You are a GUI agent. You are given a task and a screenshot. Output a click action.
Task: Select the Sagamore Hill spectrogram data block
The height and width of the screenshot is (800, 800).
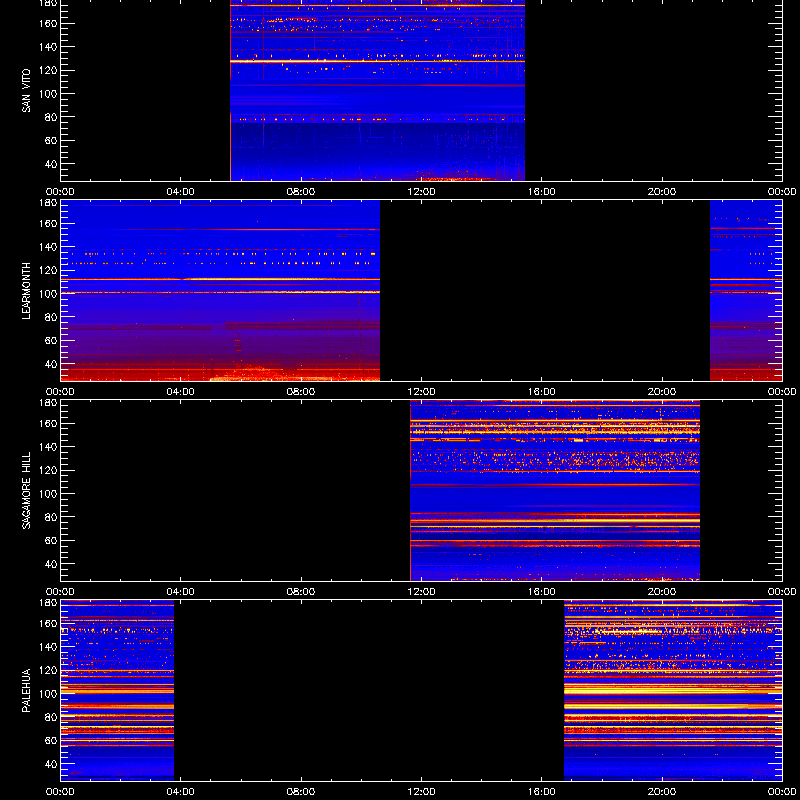tap(555, 490)
